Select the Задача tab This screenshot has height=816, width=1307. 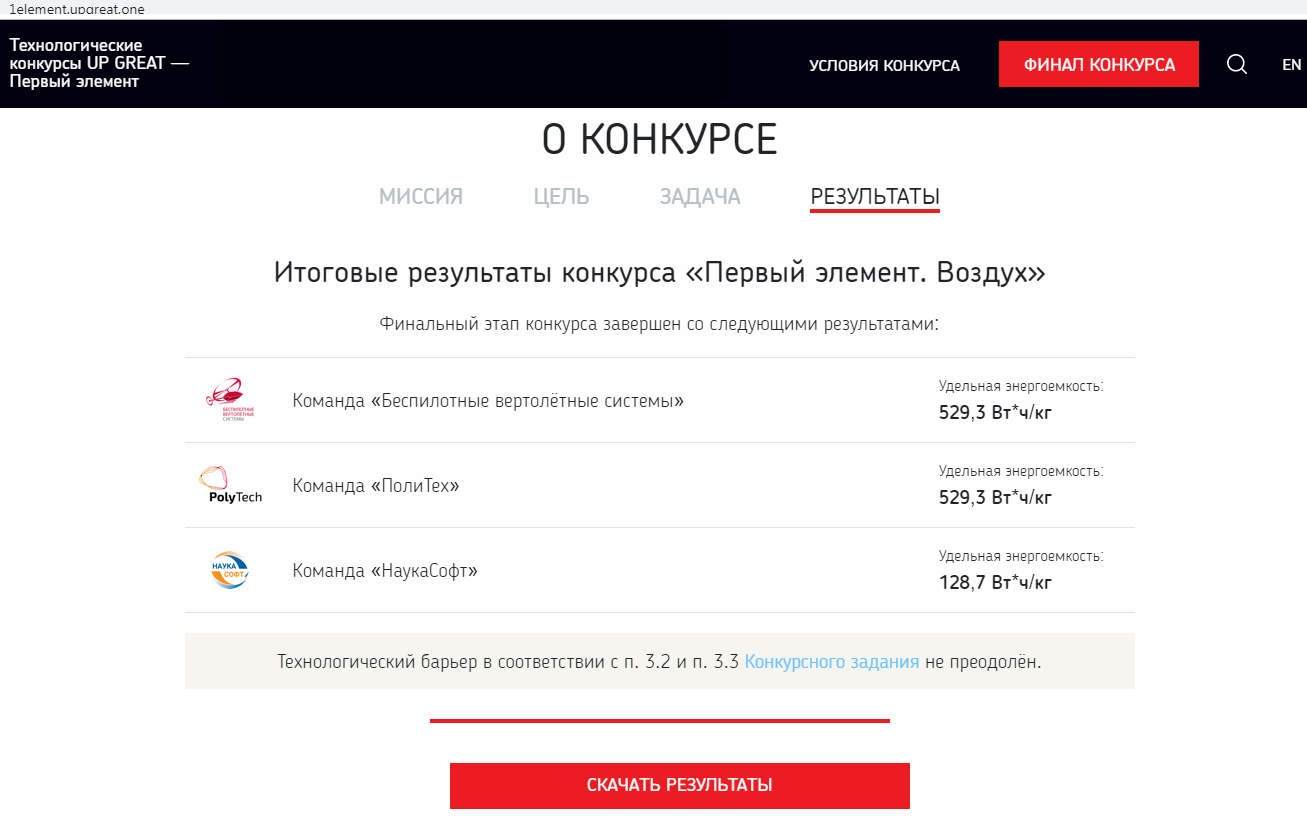point(700,197)
